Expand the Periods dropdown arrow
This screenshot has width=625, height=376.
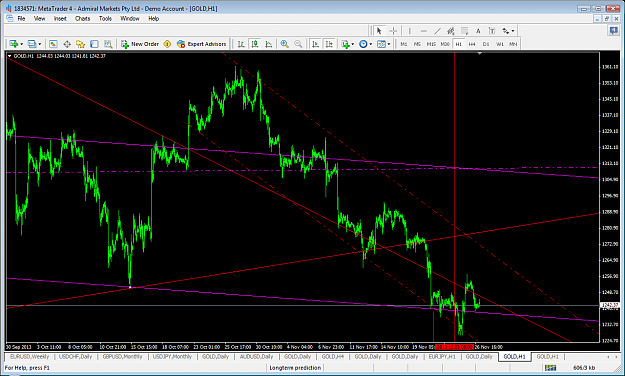coord(371,44)
